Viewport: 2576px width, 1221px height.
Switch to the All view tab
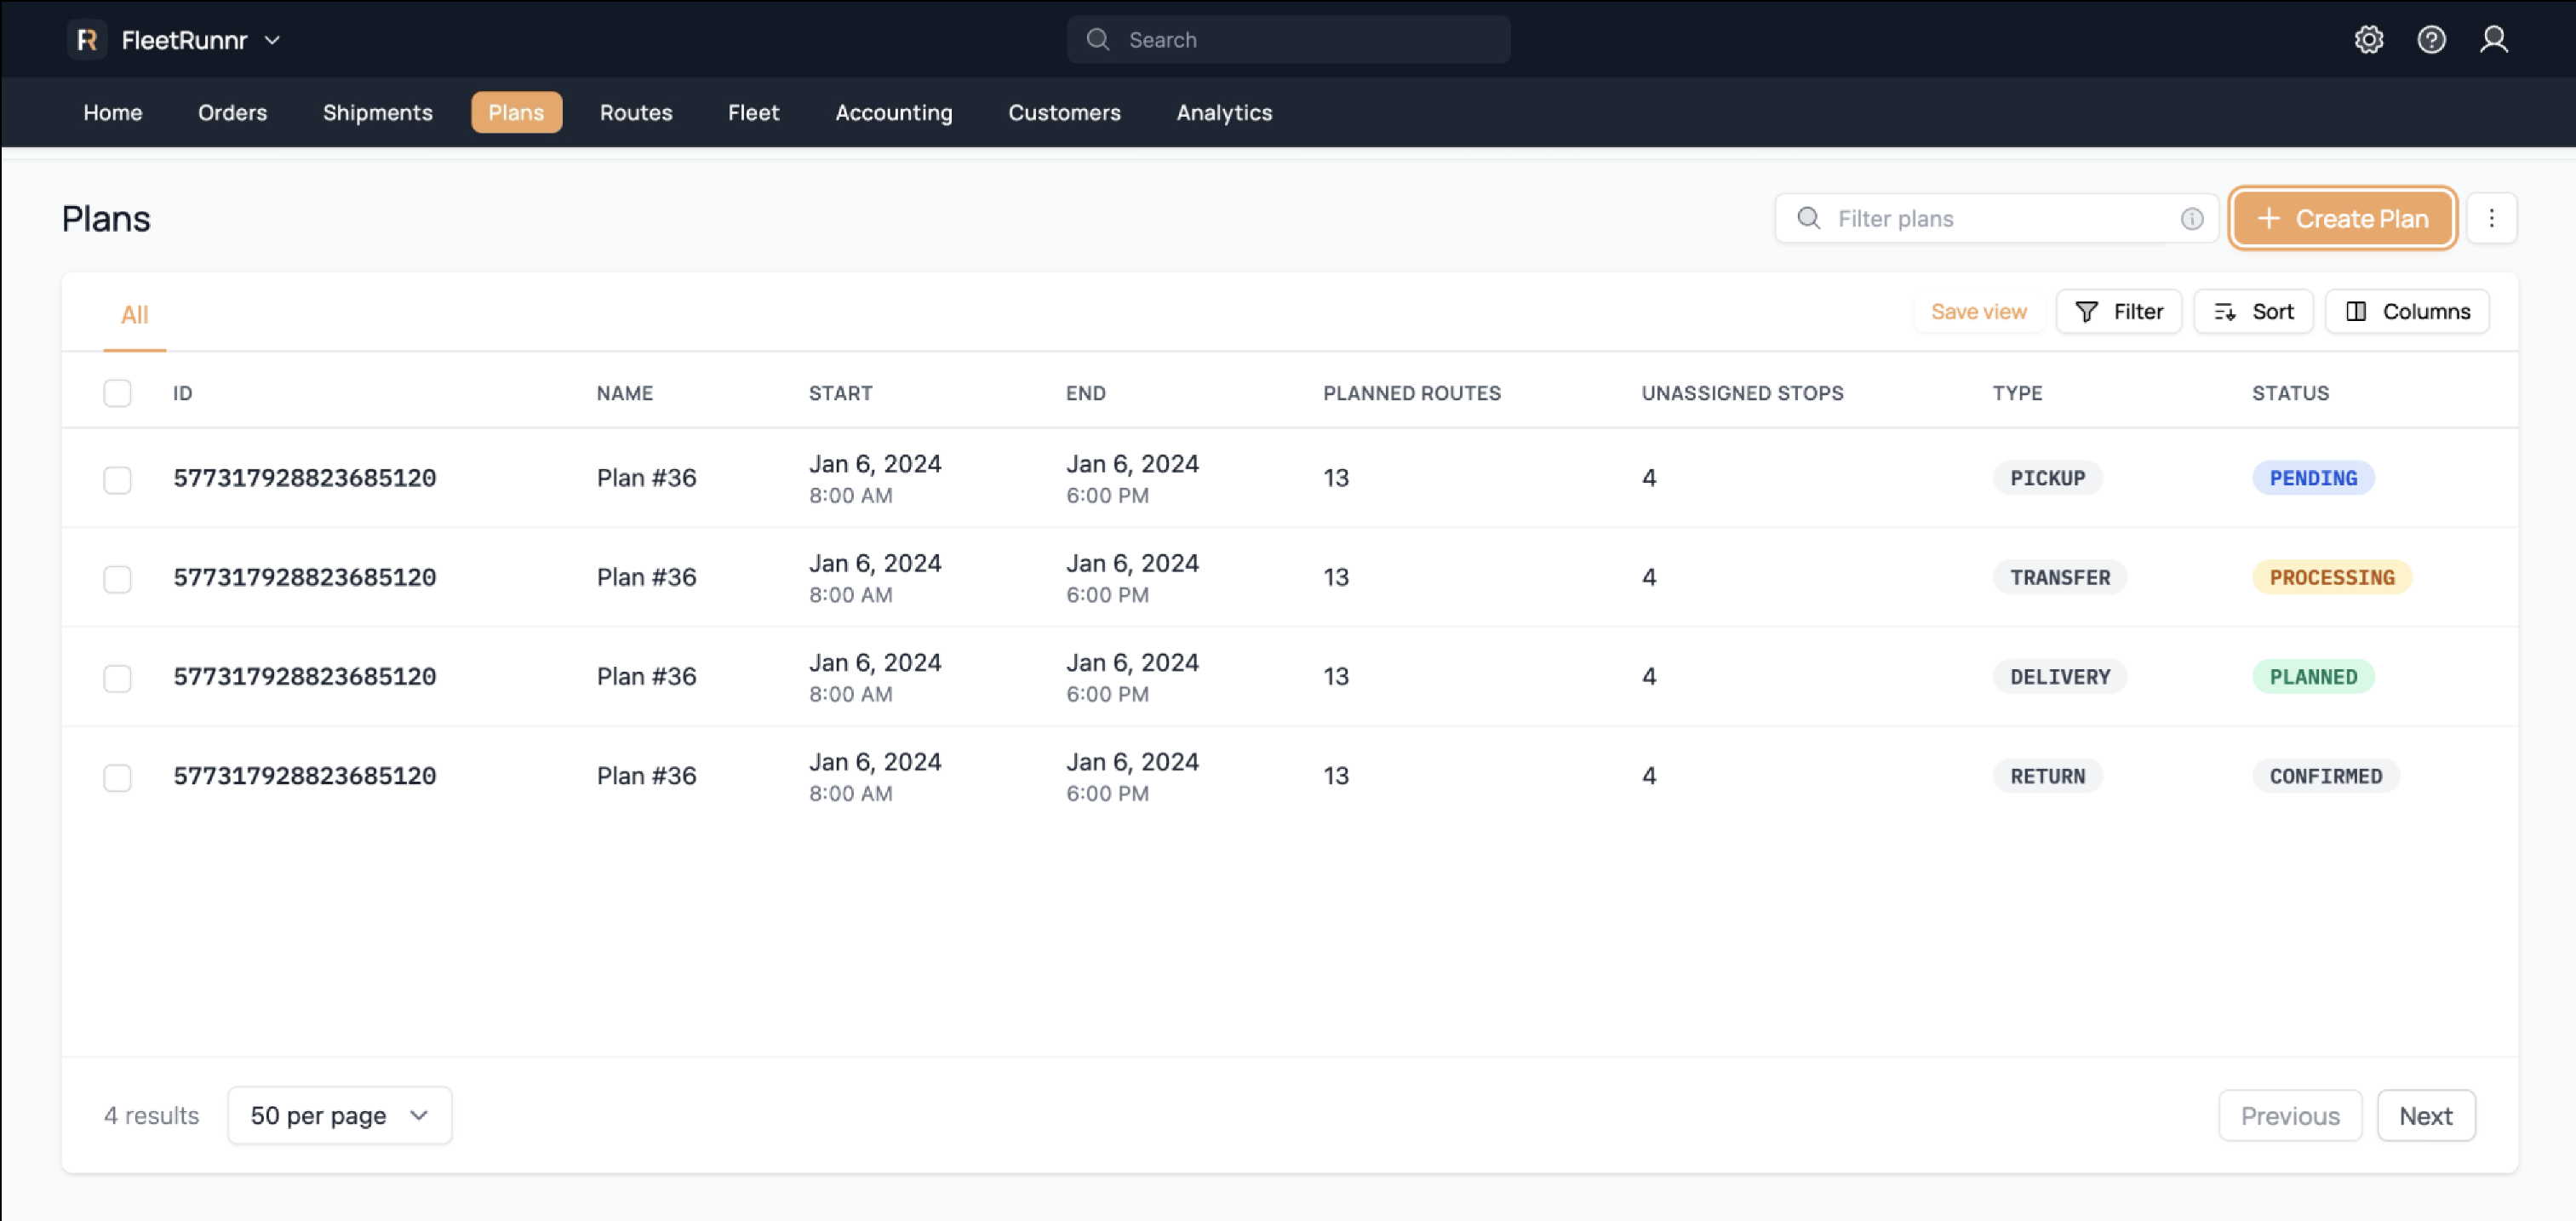tap(134, 315)
